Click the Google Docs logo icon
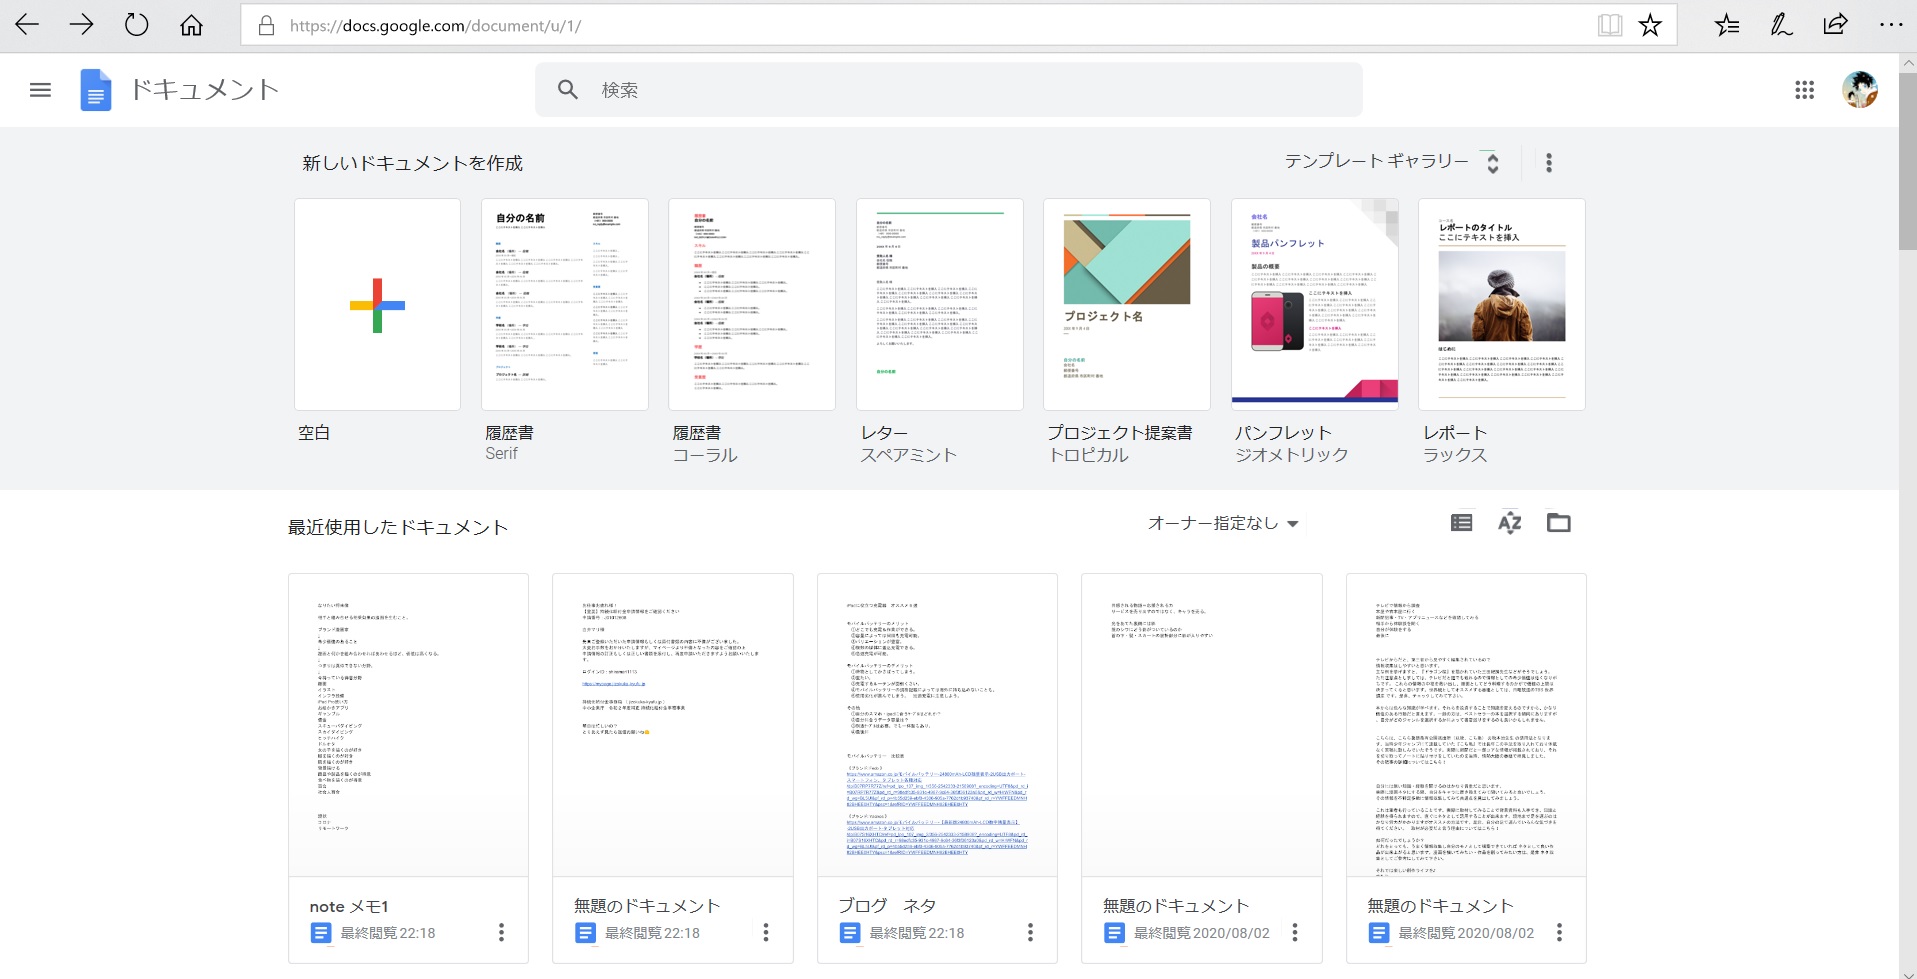1917x979 pixels. tap(96, 90)
